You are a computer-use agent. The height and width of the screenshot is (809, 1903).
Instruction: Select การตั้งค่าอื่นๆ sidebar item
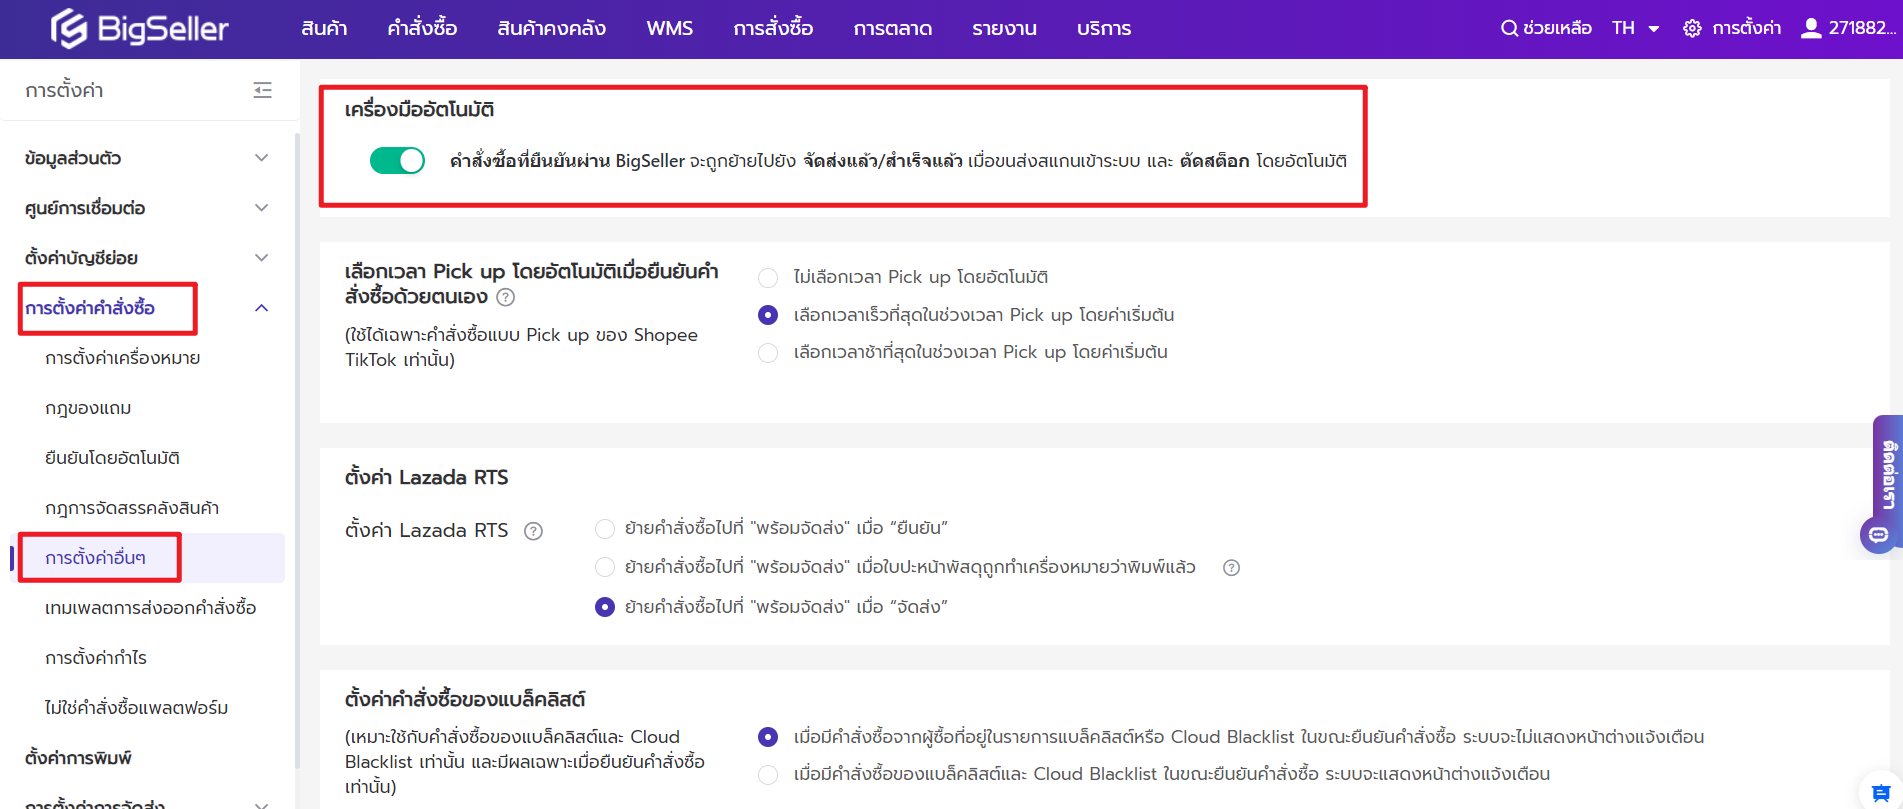(x=96, y=558)
